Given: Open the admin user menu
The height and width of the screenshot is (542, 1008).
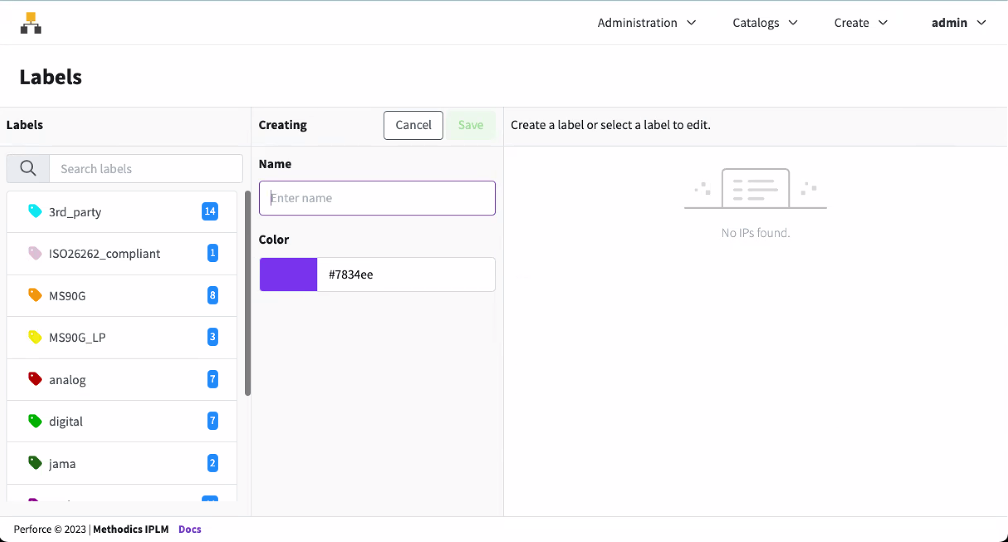Looking at the screenshot, I should 958,23.
